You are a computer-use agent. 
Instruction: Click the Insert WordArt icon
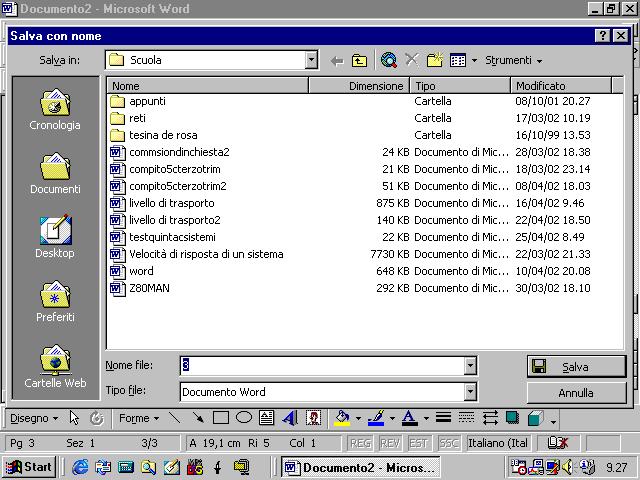[290, 418]
